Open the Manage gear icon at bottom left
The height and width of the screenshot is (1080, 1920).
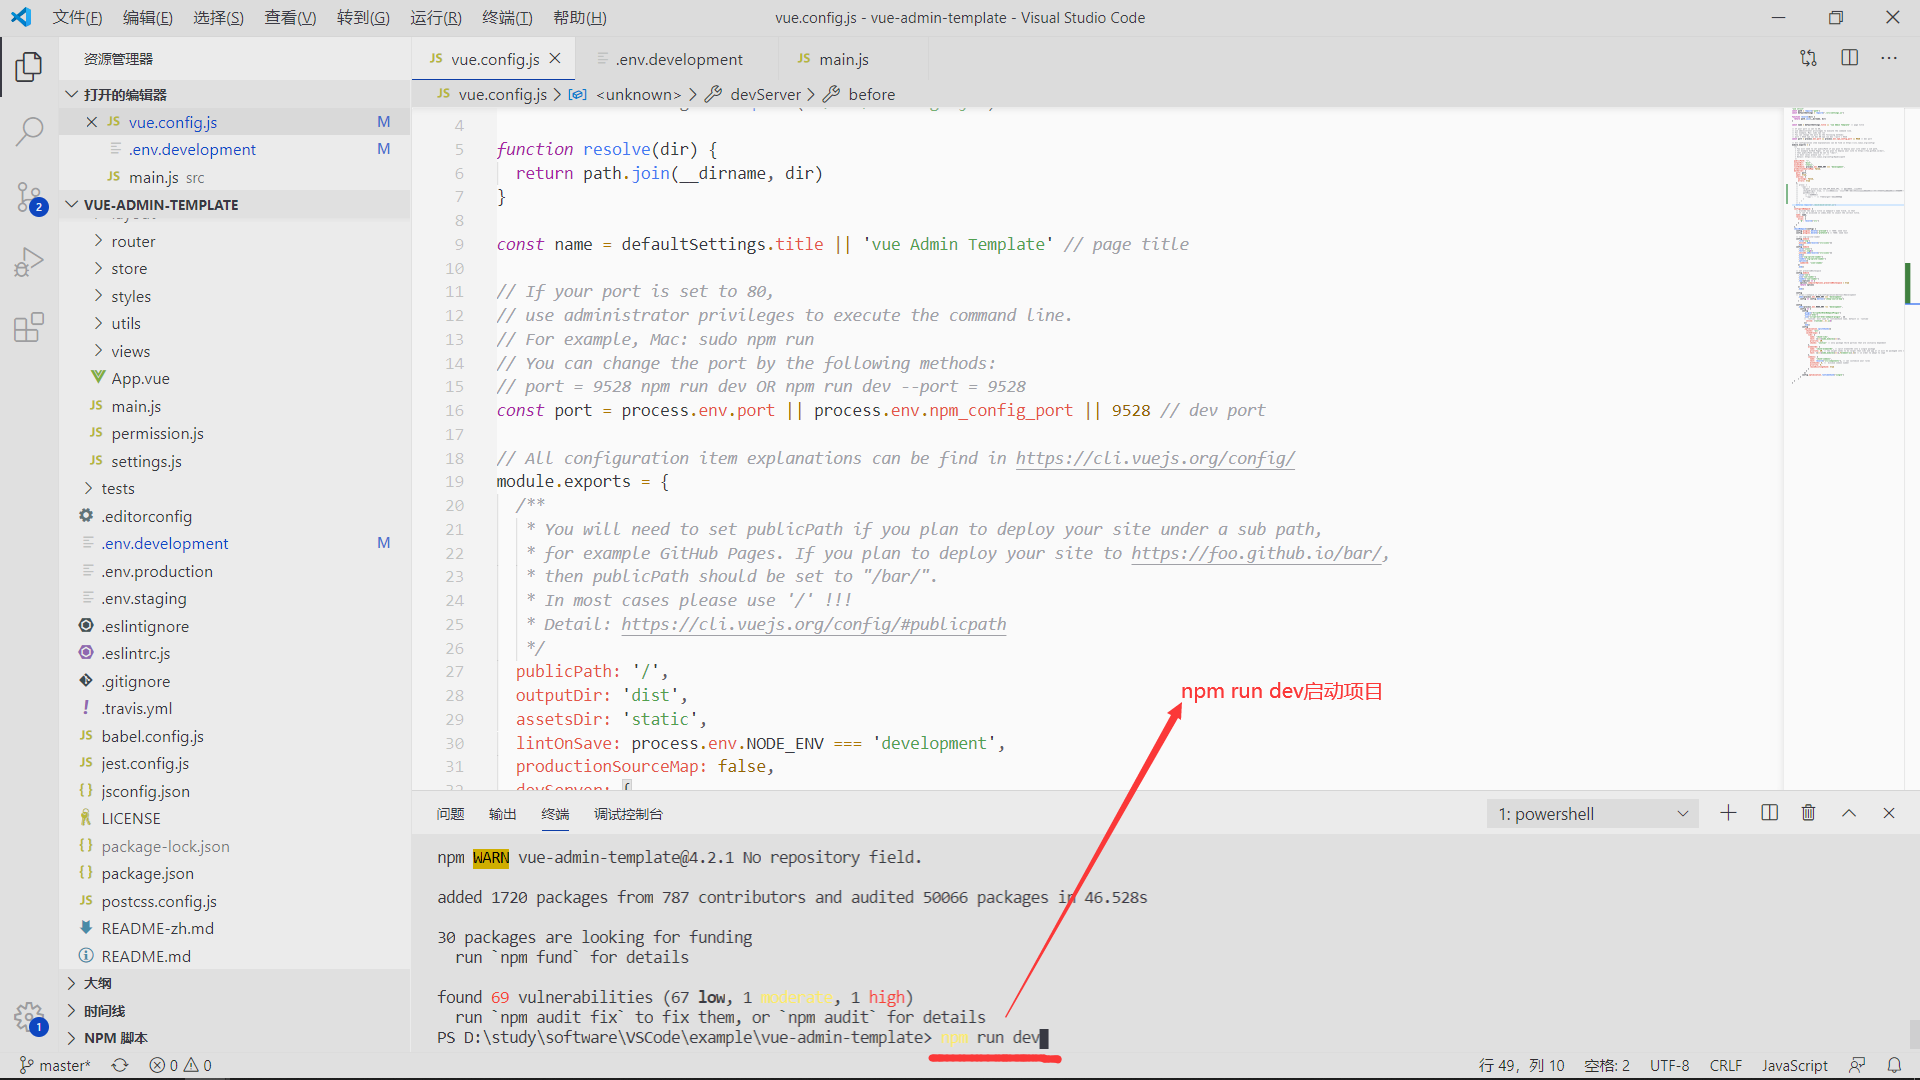(30, 1016)
